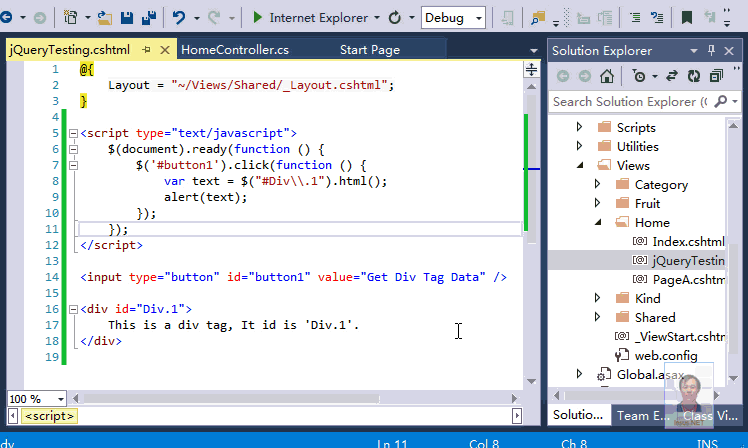The height and width of the screenshot is (448, 748).
Task: Collapse the Views folder
Action: pos(580,165)
